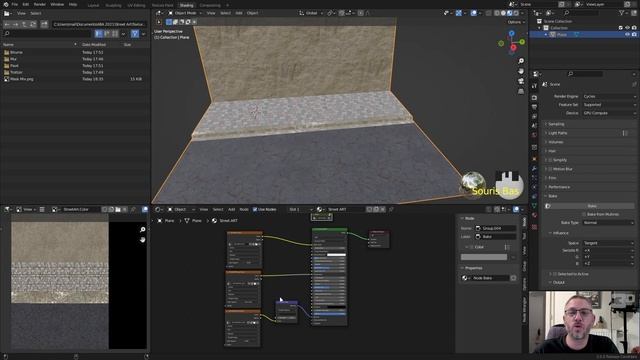
Task: Enable the Simplify checkbox
Action: tap(550, 160)
